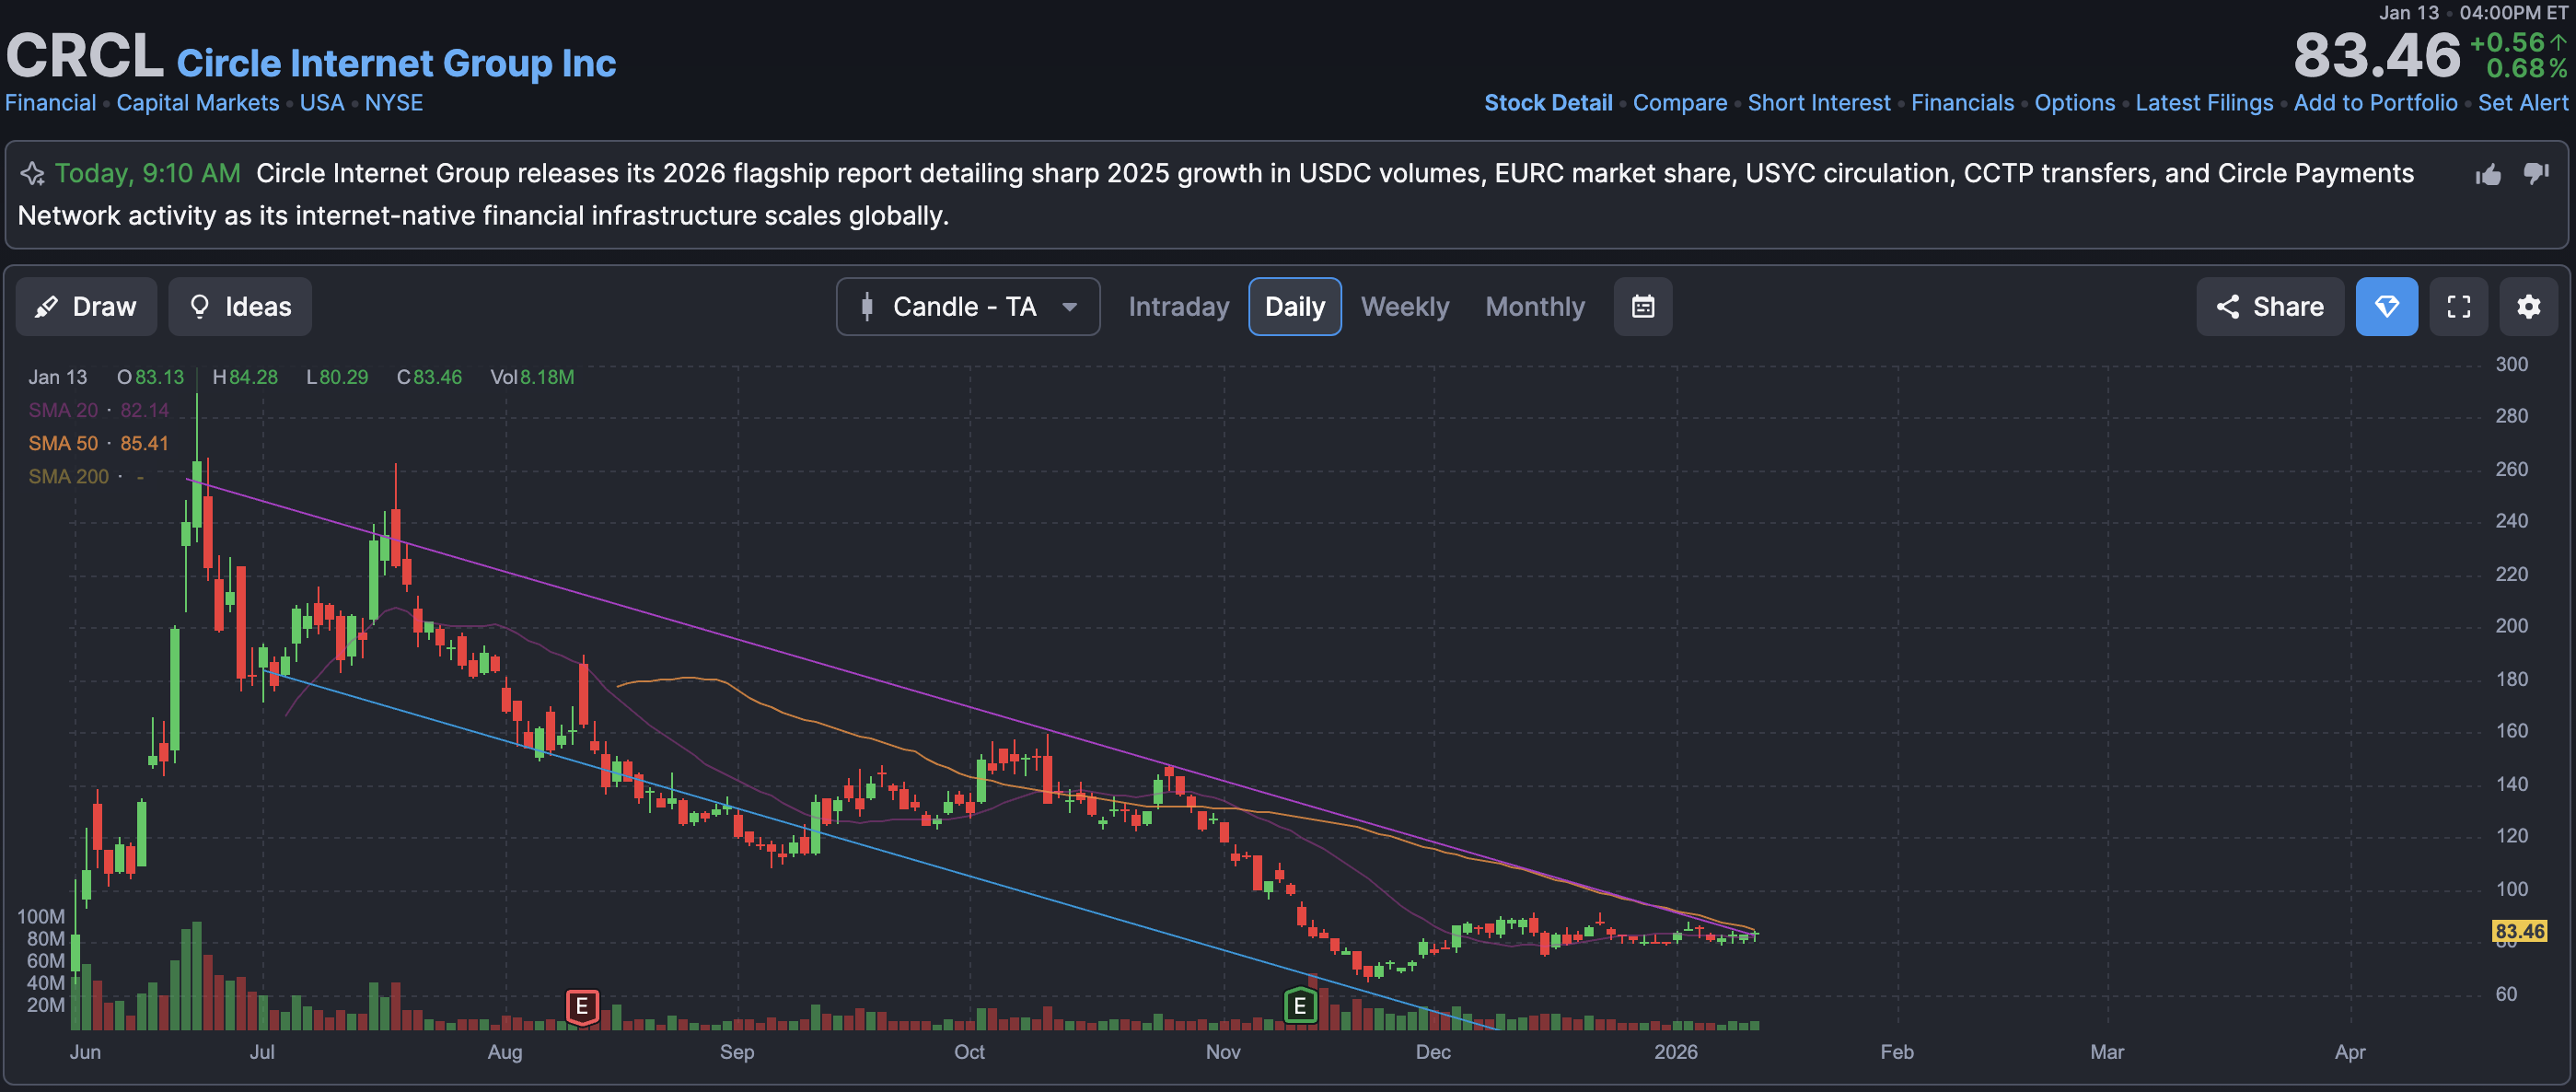Switch to Intraday timeframe

point(1178,307)
